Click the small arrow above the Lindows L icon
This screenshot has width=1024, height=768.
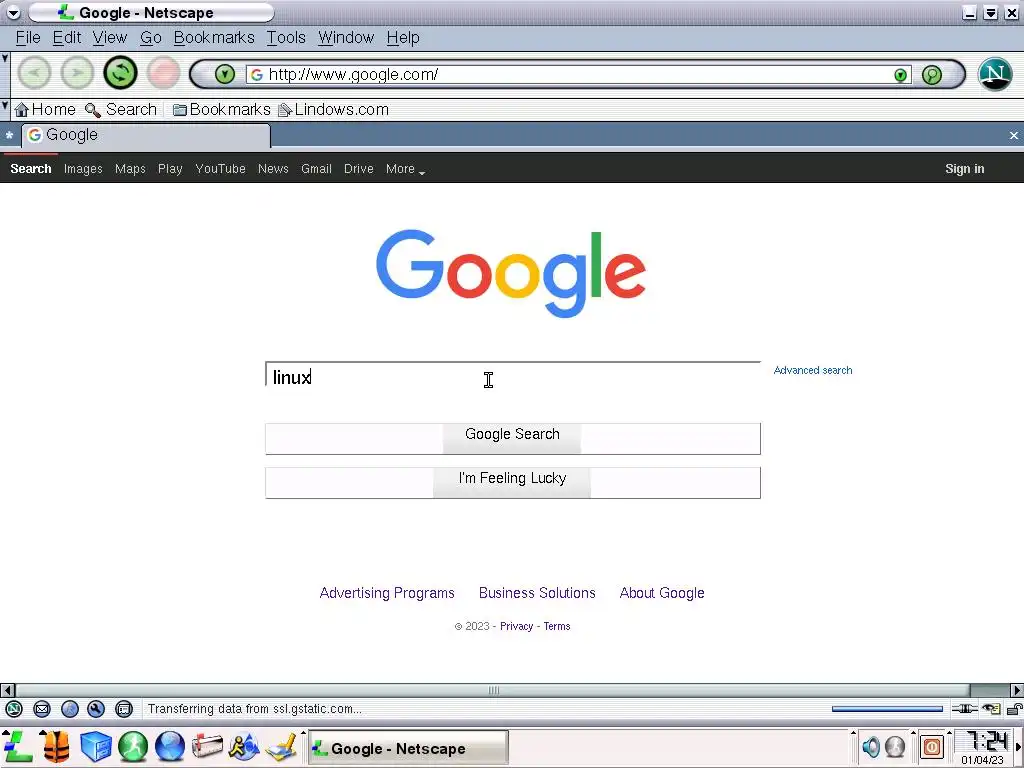[6, 733]
